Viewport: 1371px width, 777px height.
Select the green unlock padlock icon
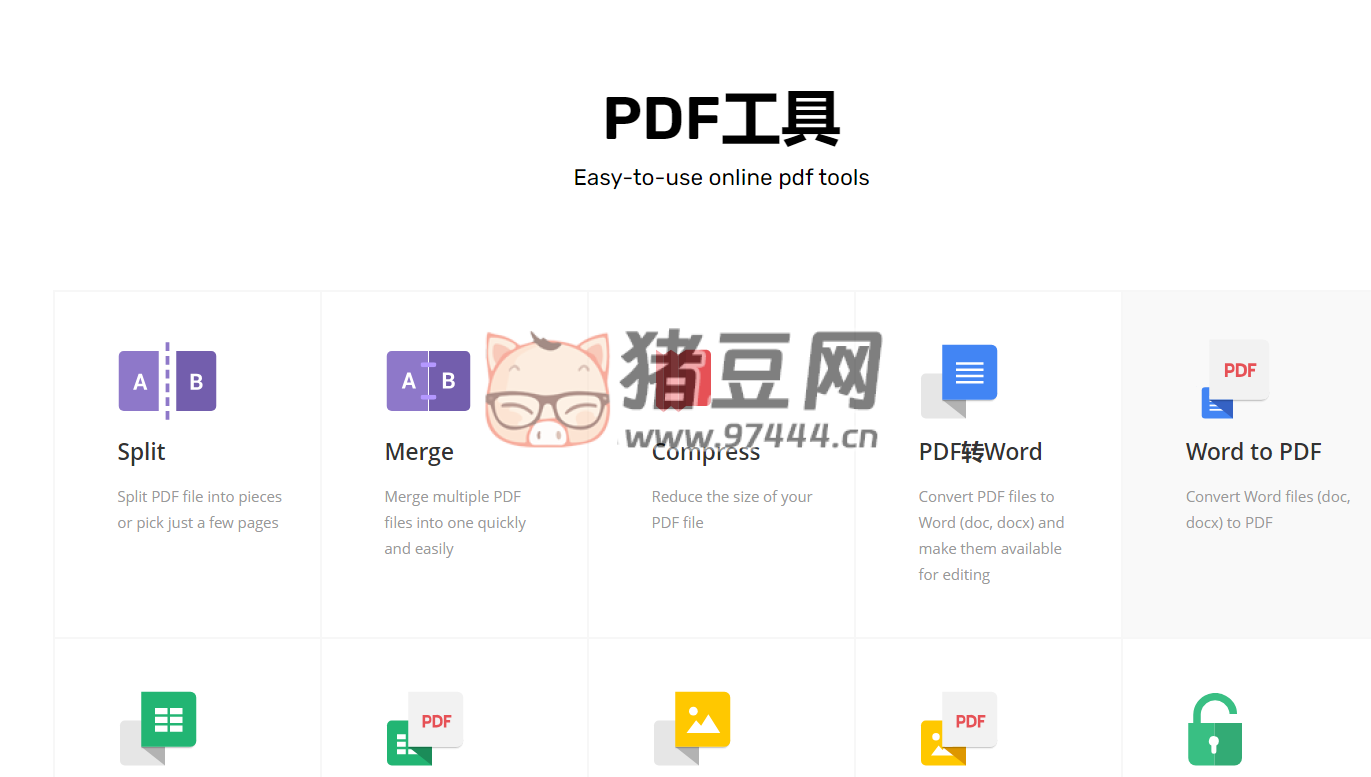(x=1215, y=729)
